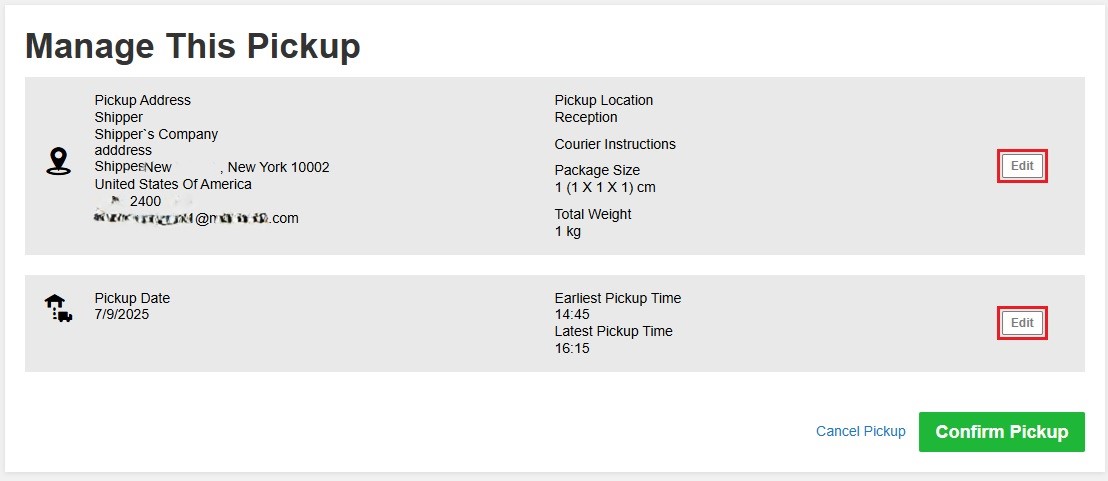
Task: Edit the pickup address details
Action: click(1022, 166)
